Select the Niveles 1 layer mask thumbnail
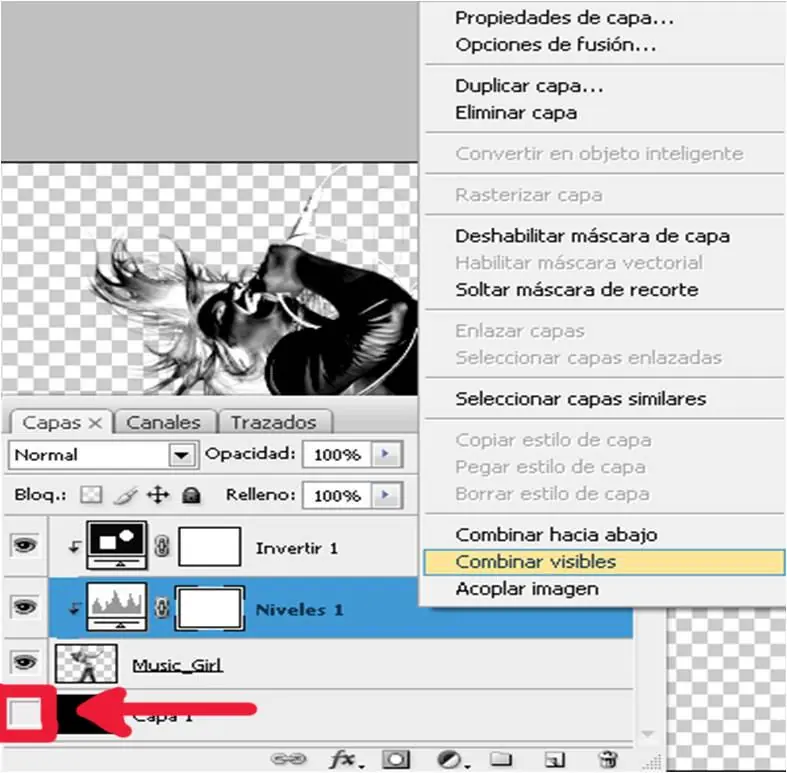The image size is (787, 773). (209, 608)
